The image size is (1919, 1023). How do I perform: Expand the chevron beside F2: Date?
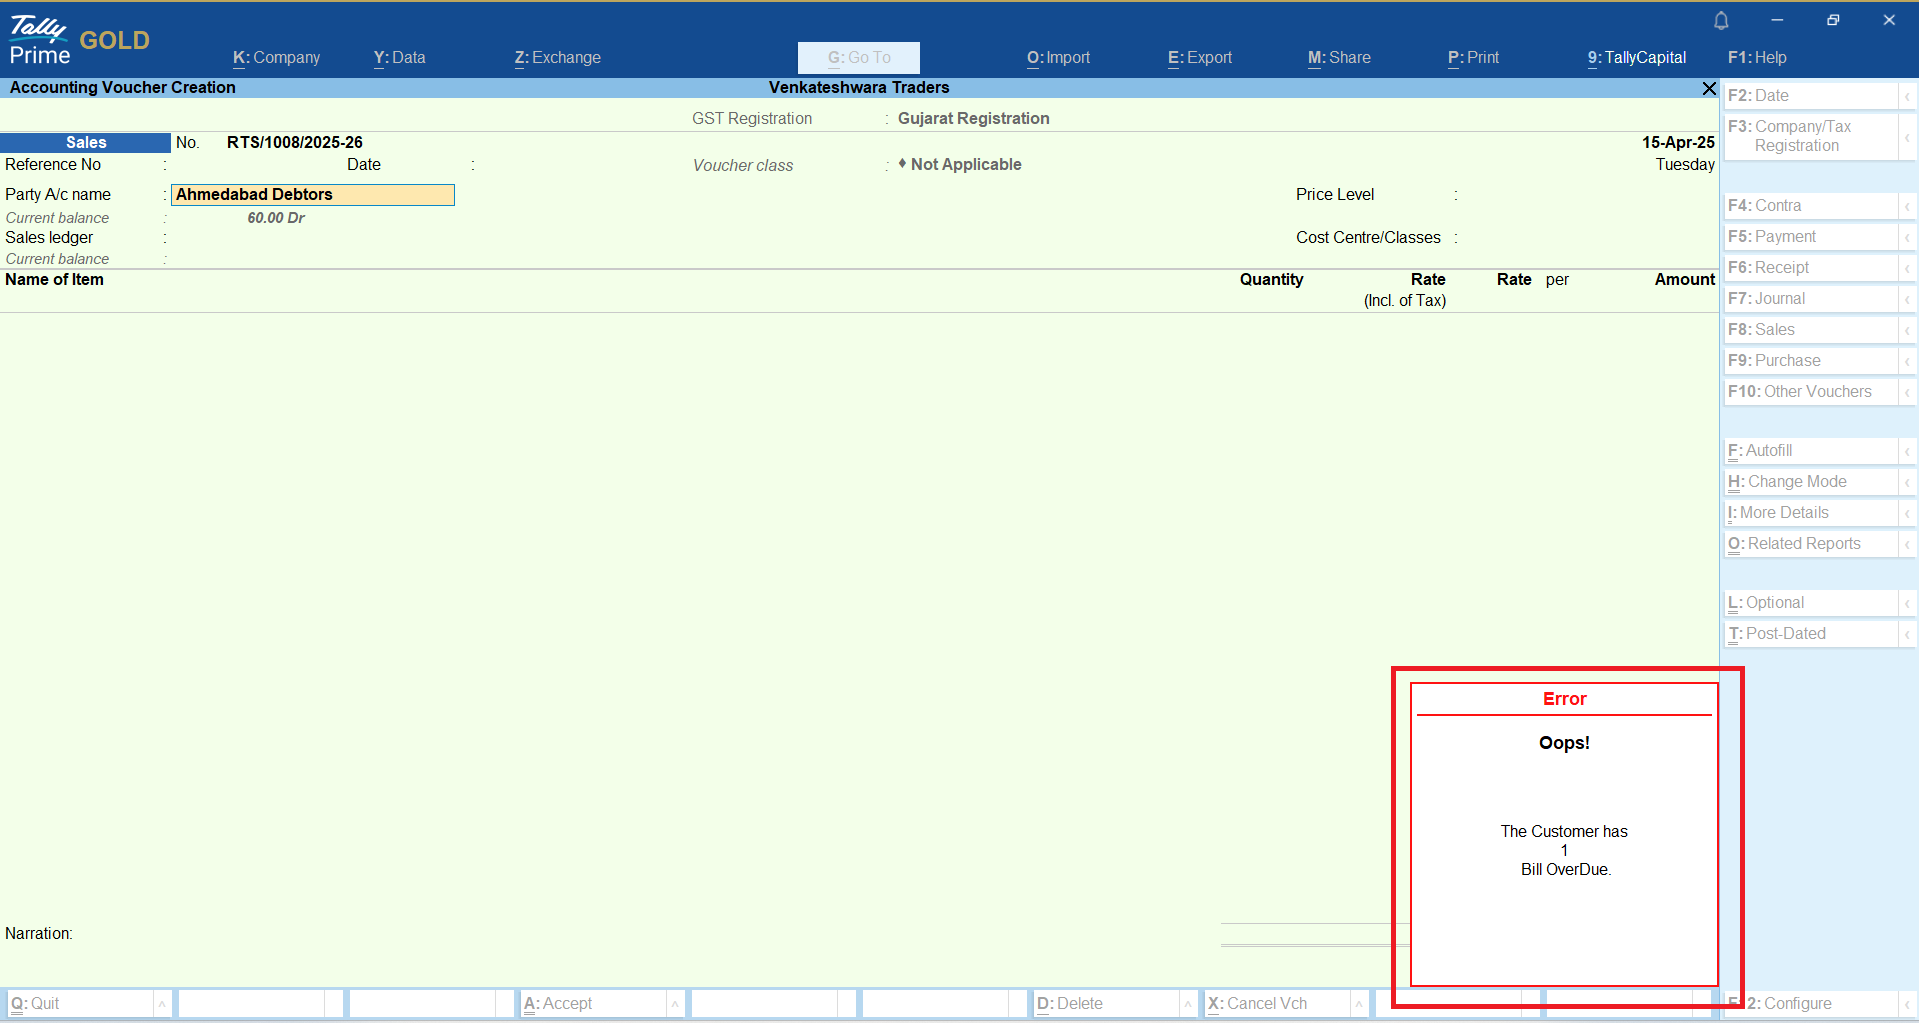pyautogui.click(x=1907, y=96)
